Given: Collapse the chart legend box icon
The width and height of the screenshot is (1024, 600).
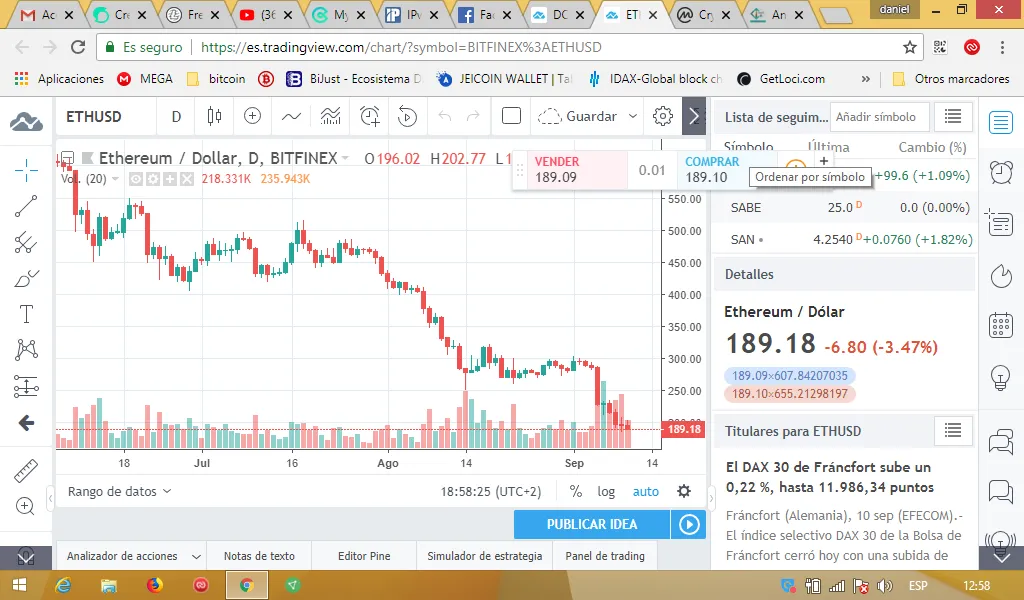Looking at the screenshot, I should [67, 157].
